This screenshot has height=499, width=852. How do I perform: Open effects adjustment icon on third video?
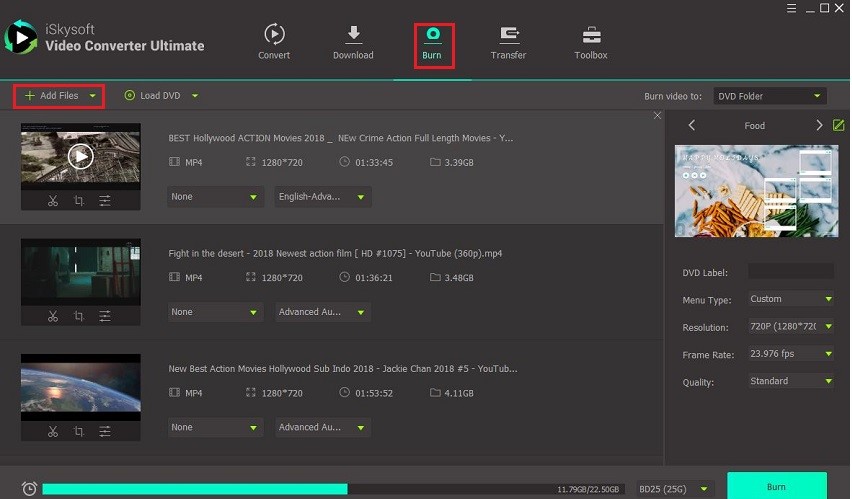click(105, 432)
